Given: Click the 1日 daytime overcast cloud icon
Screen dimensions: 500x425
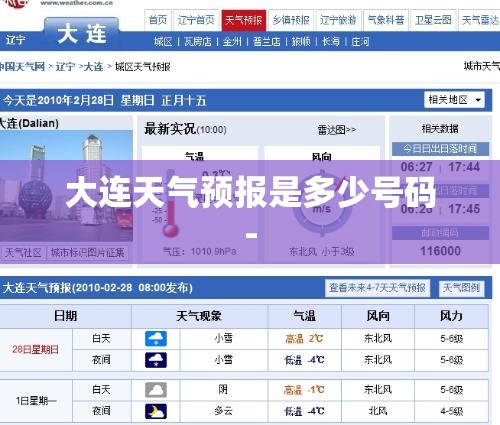Looking at the screenshot, I should point(156,390).
